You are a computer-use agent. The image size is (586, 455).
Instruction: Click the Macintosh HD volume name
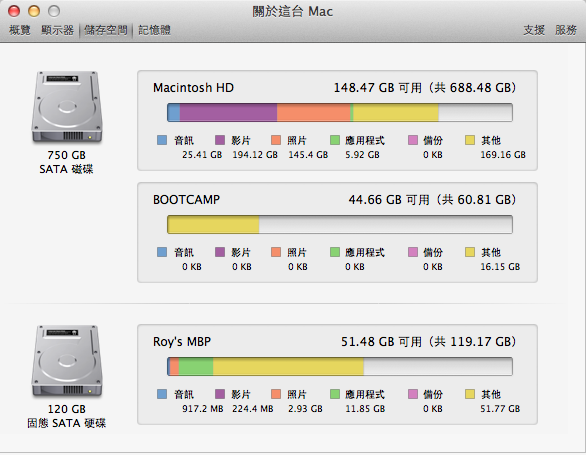click(x=193, y=88)
